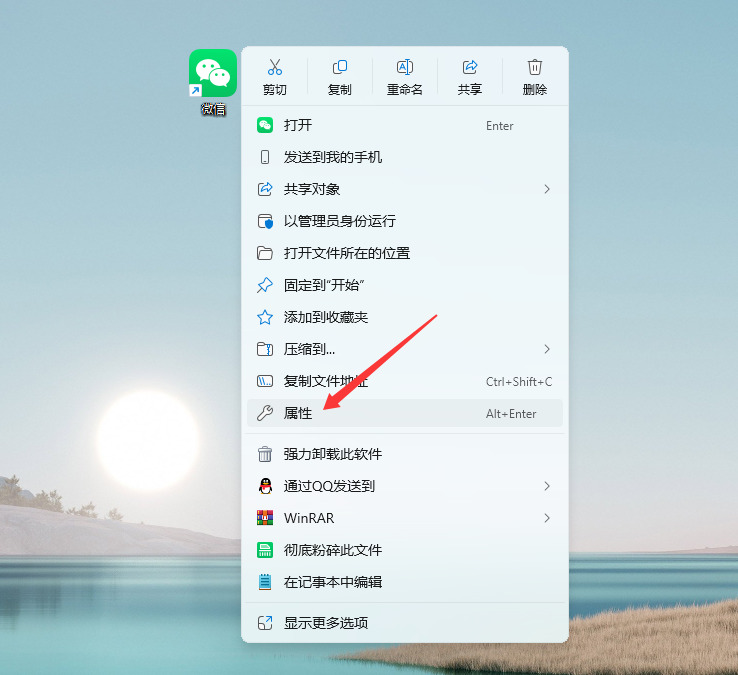Click the green shredder icon for 彻底粉碎此文件
The width and height of the screenshot is (738, 675).
[265, 550]
